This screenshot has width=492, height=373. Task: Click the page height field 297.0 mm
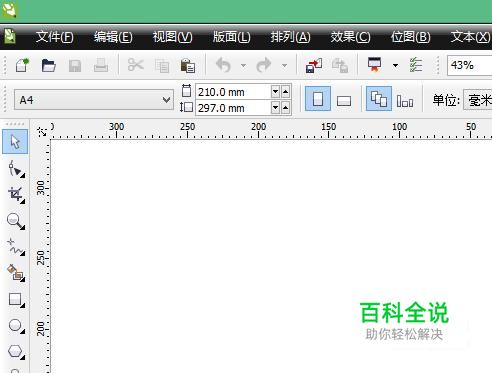pos(233,108)
